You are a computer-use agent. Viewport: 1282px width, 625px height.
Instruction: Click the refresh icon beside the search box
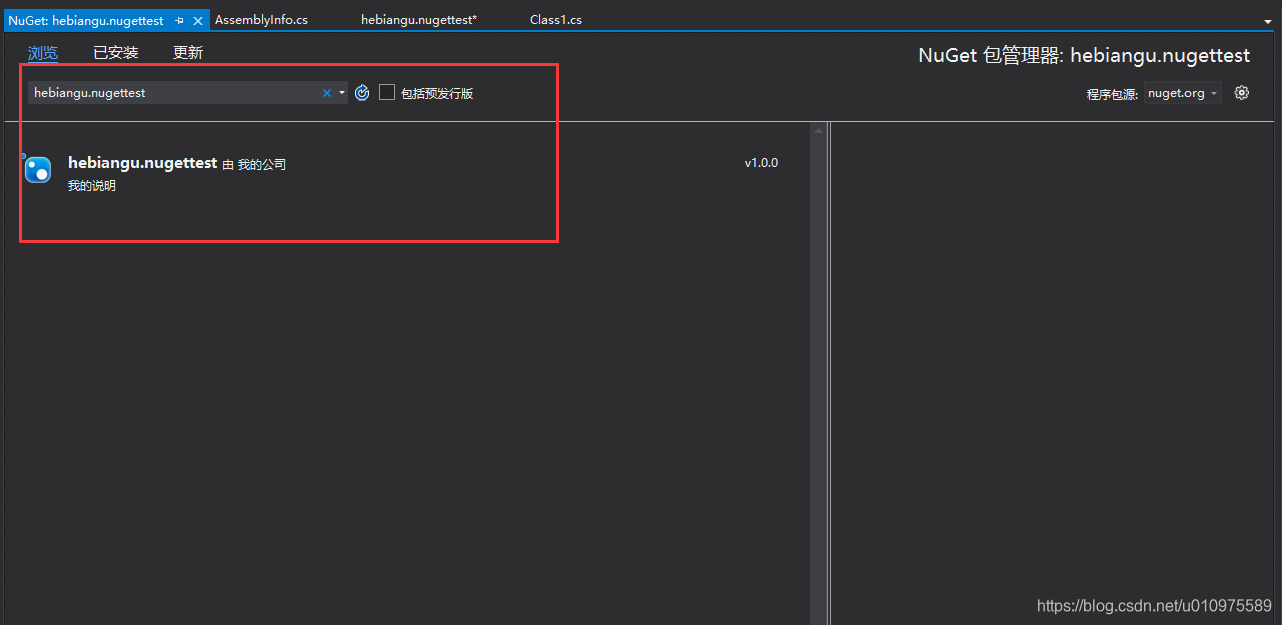362,93
